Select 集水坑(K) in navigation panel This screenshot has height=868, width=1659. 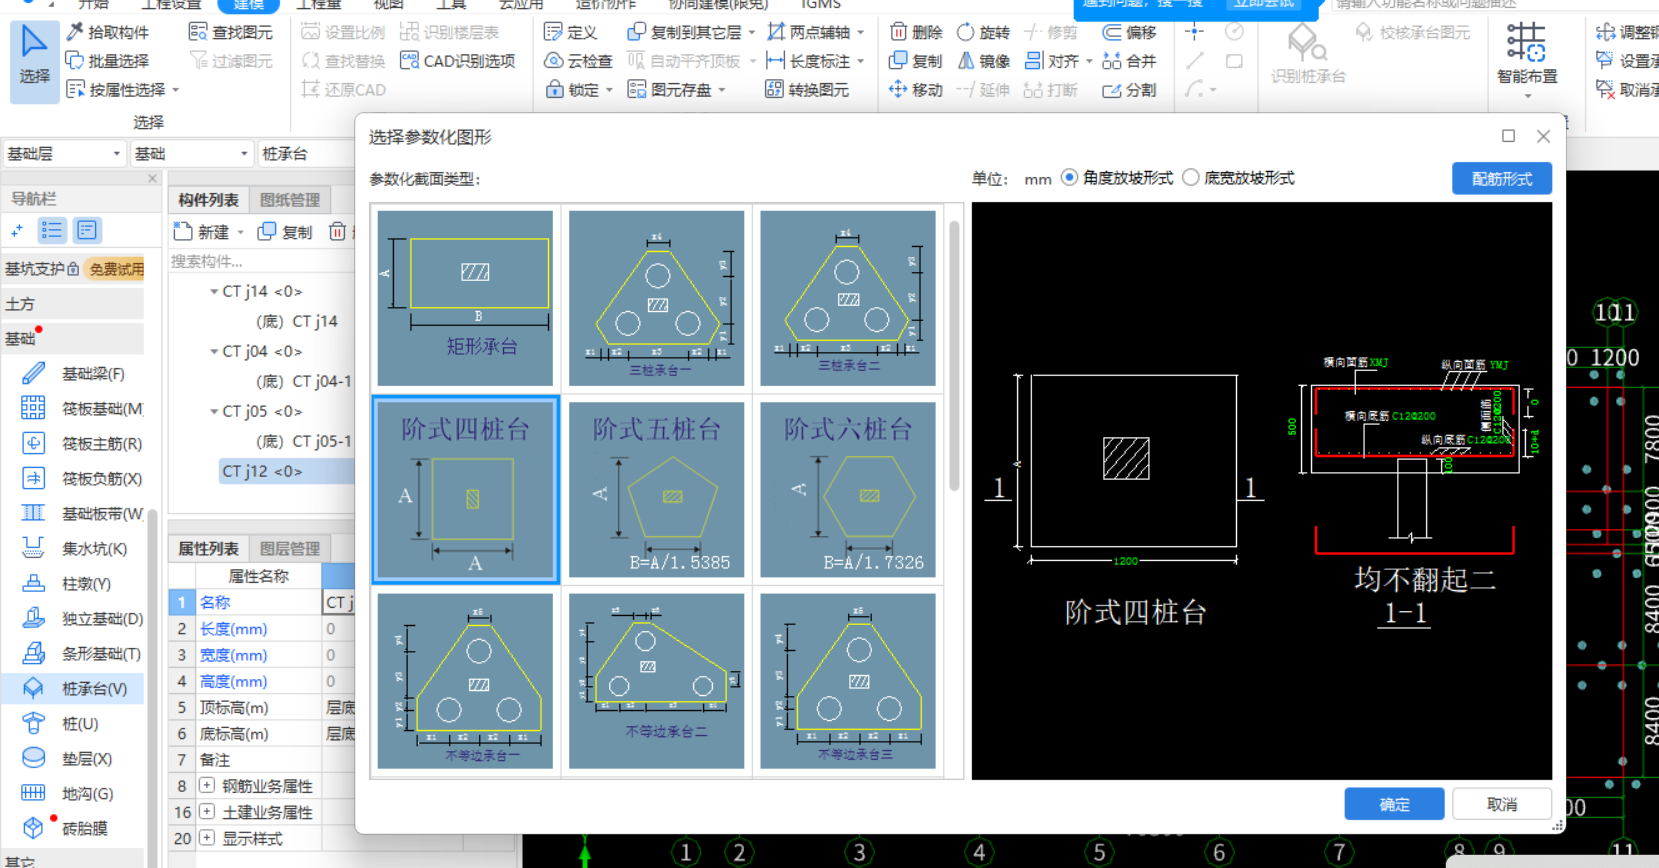[82, 549]
